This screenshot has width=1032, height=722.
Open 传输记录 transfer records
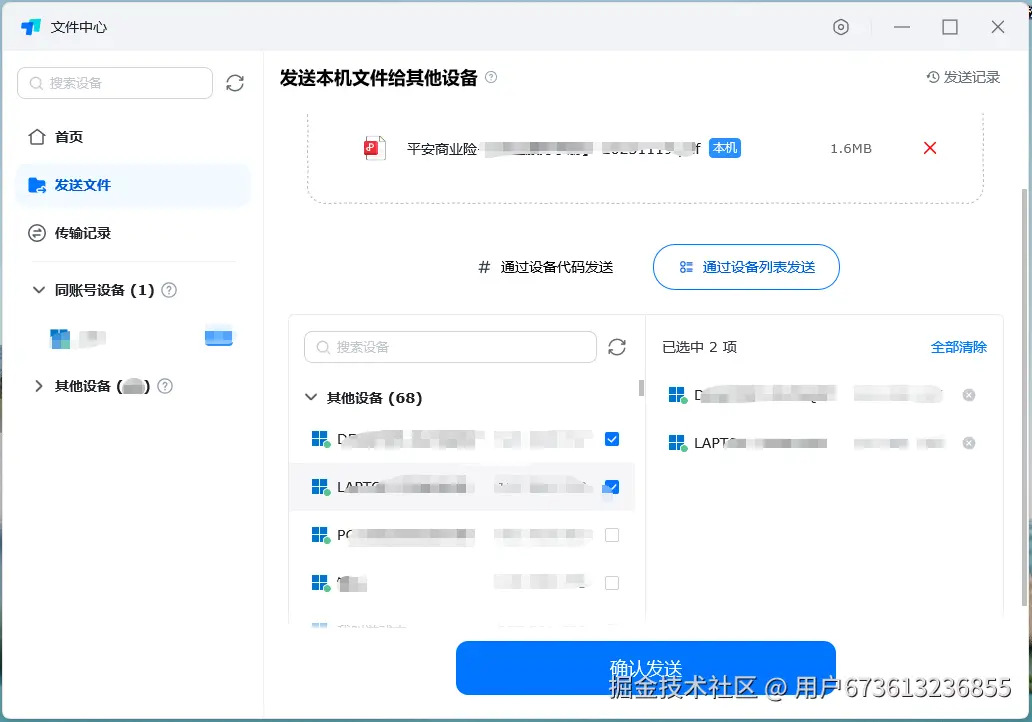coord(69,233)
